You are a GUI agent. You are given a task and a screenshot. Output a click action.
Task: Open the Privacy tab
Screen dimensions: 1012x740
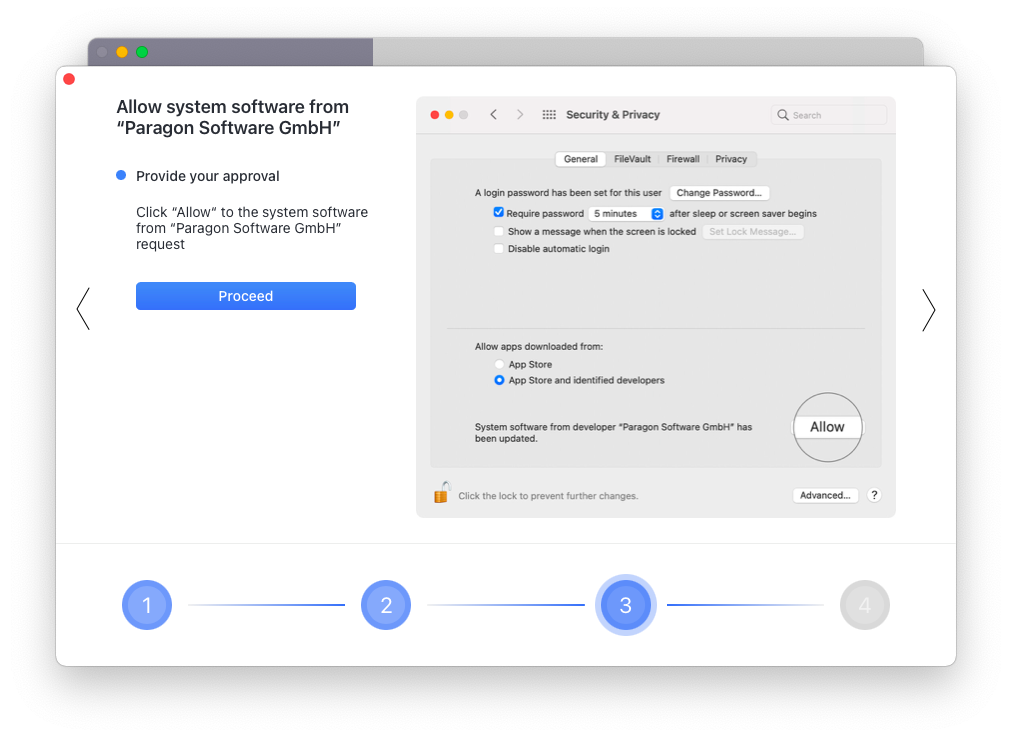pos(732,158)
